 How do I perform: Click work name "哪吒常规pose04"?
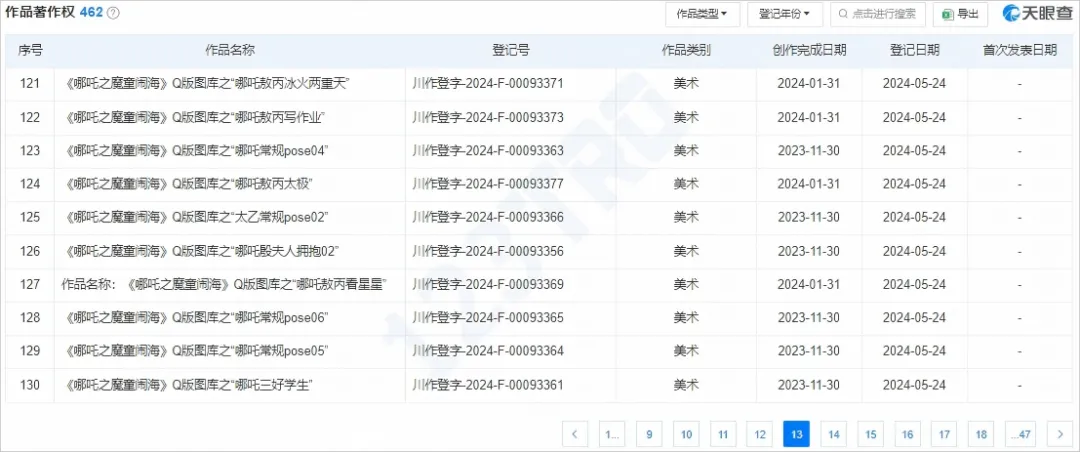(x=197, y=151)
